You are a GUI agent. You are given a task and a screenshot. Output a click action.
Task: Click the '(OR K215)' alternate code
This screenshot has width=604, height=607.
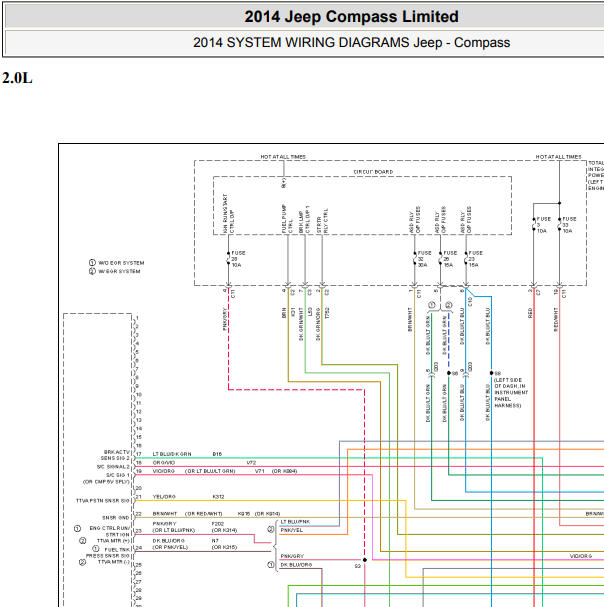(224, 547)
